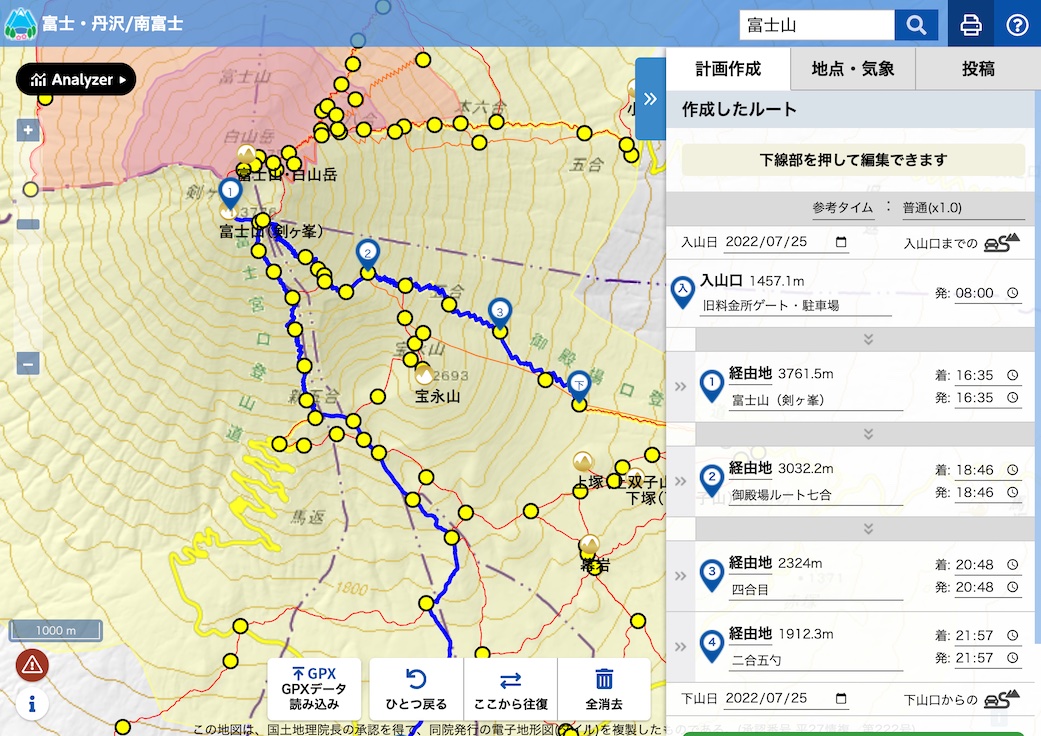1041x736 pixels.
Task: Switch to 地点・気象 tab
Action: click(x=853, y=68)
